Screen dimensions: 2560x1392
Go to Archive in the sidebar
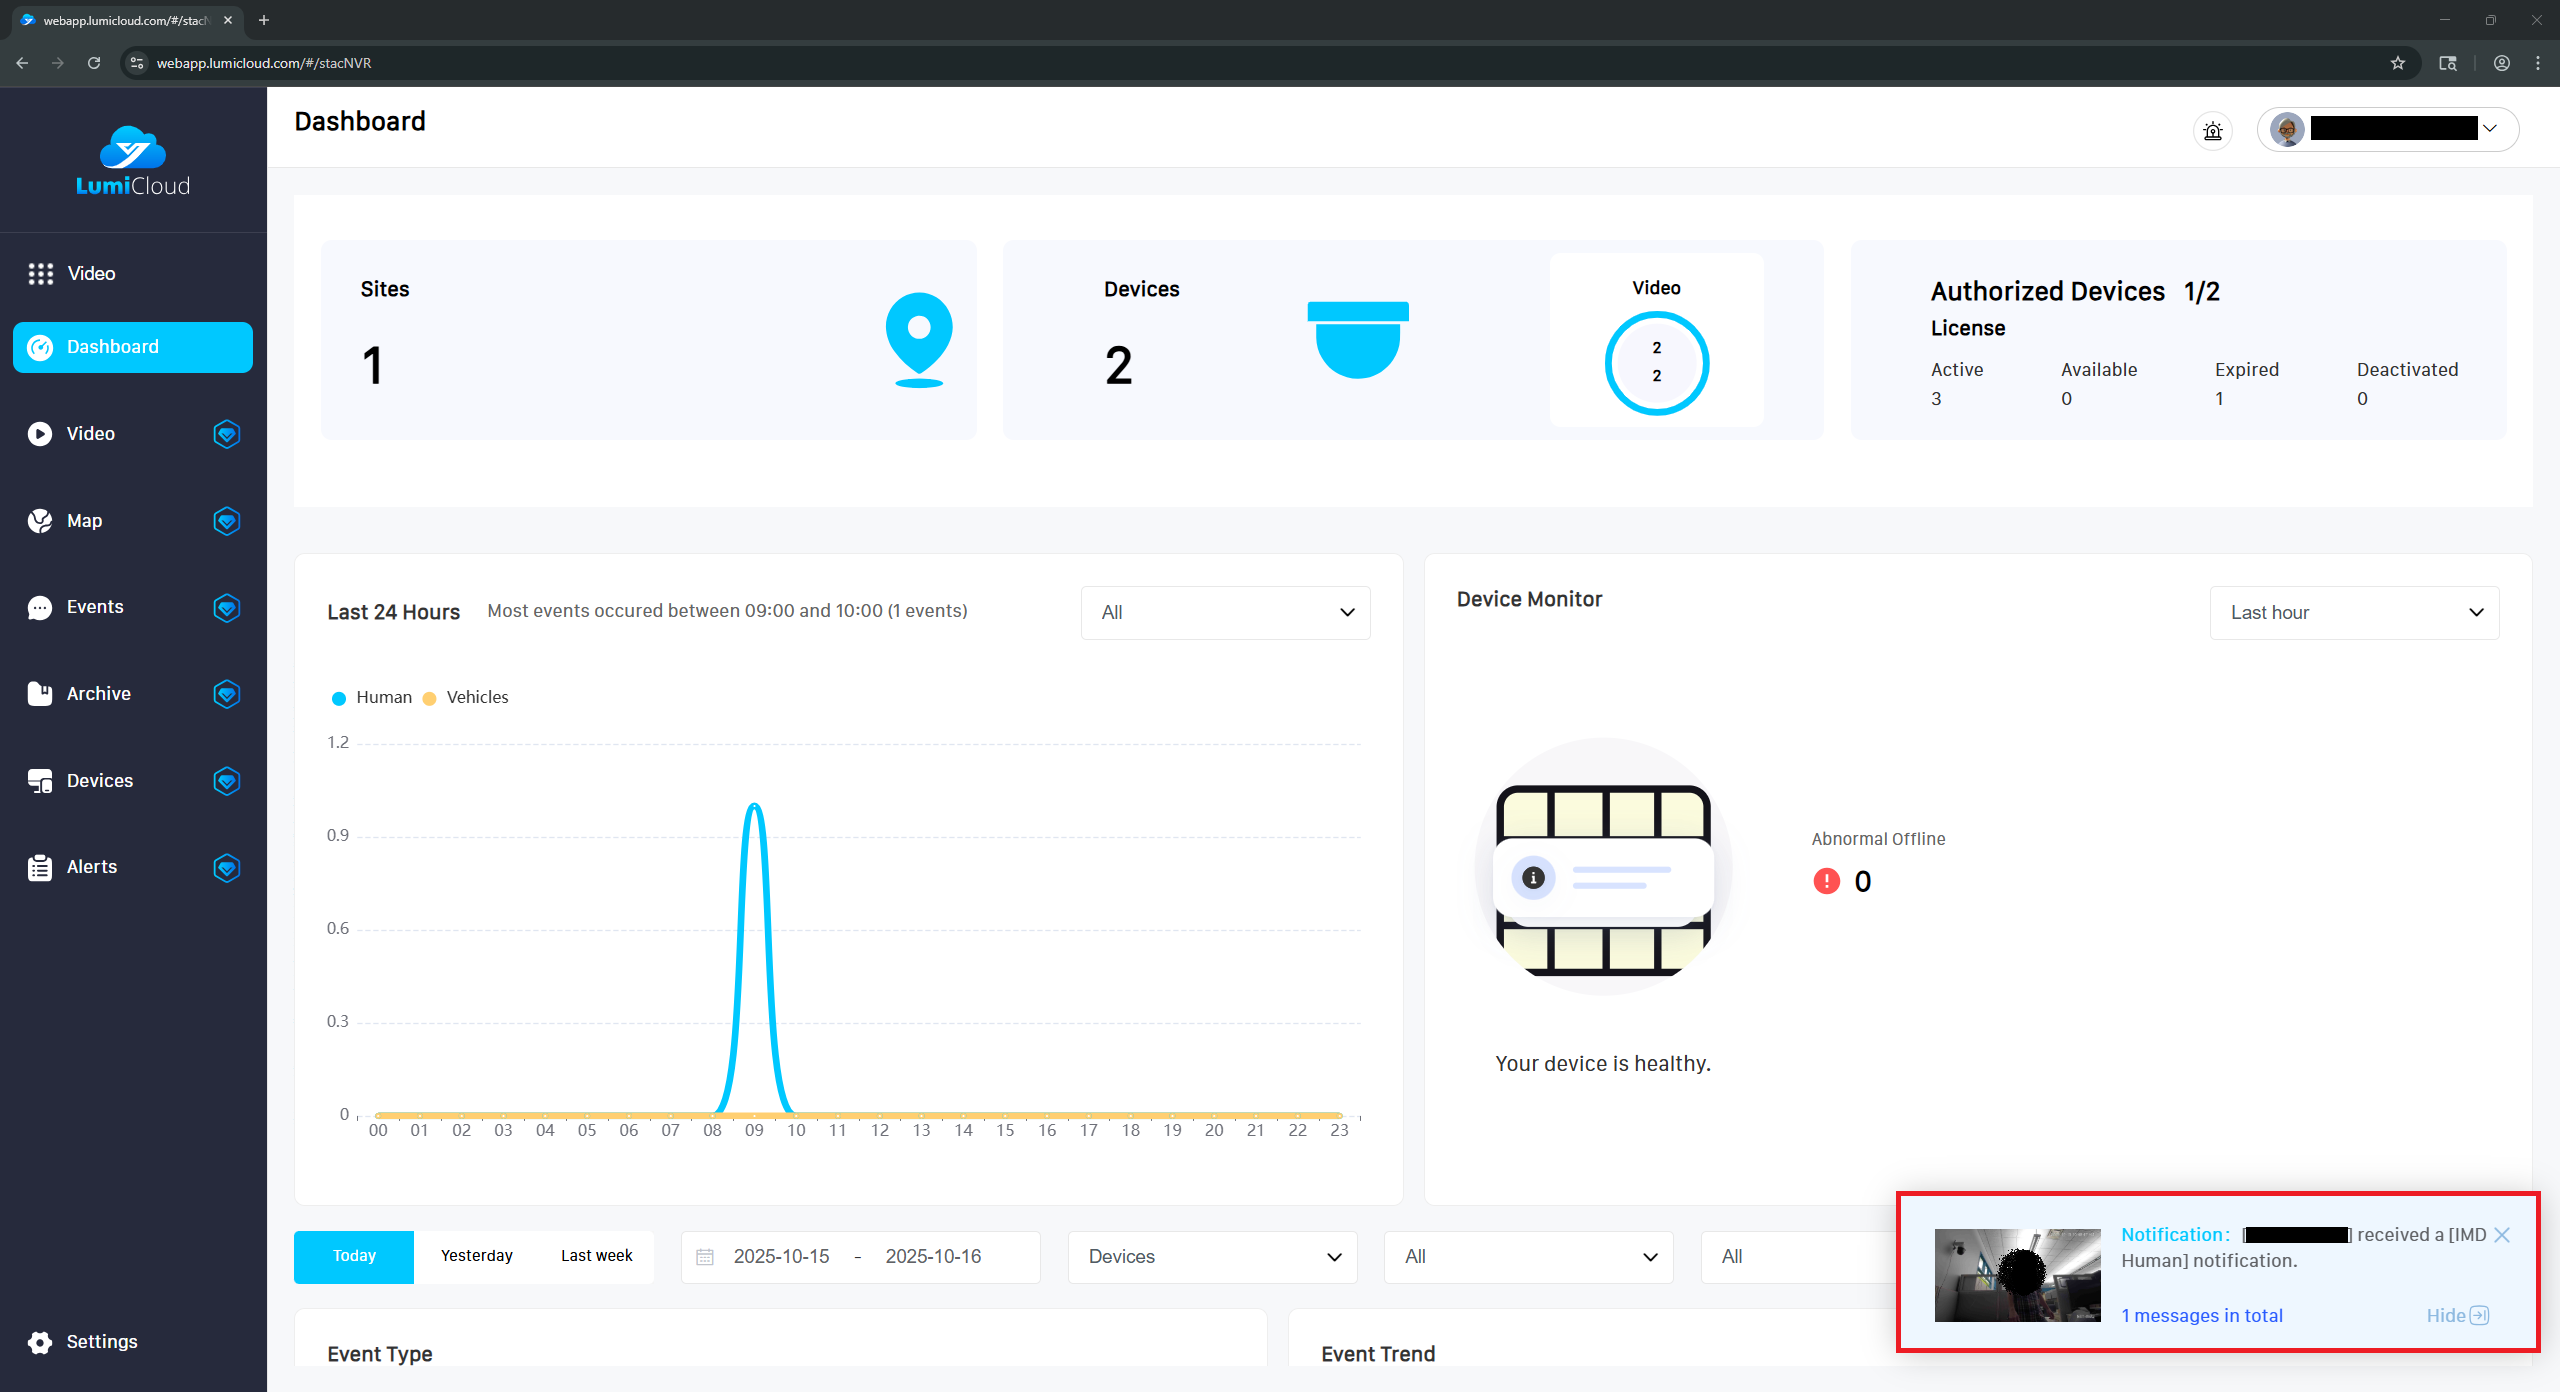98,694
